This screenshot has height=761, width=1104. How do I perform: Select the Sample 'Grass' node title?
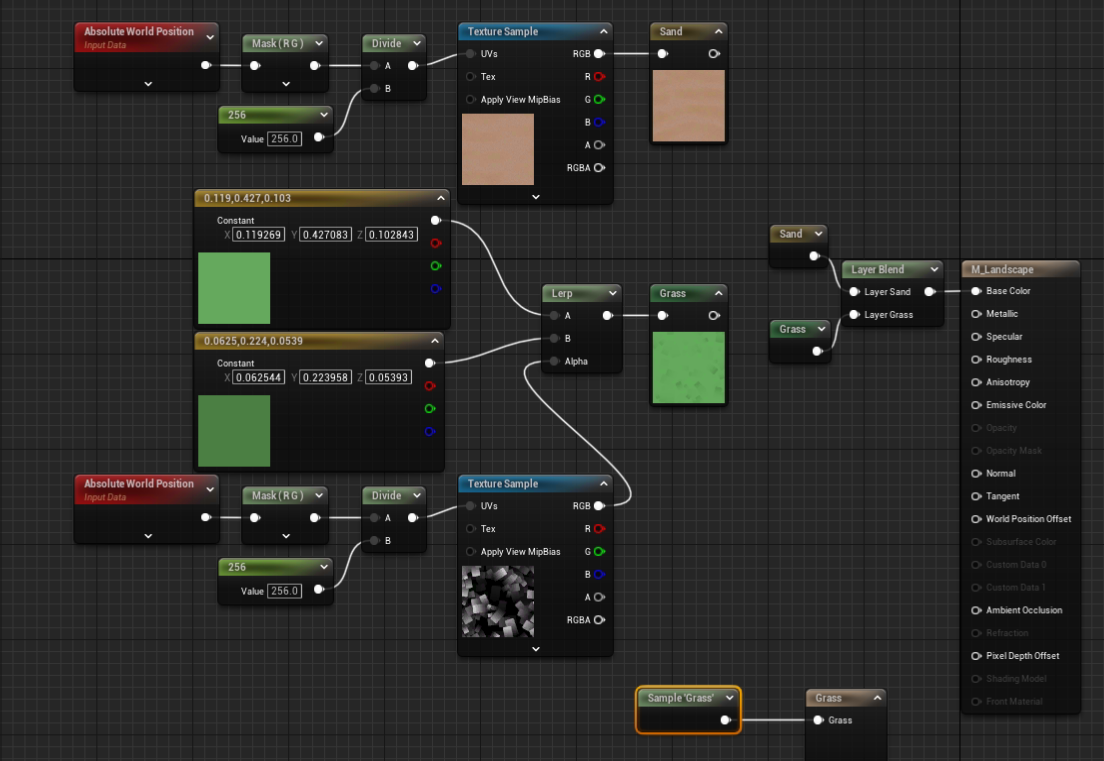pyautogui.click(x=680, y=698)
